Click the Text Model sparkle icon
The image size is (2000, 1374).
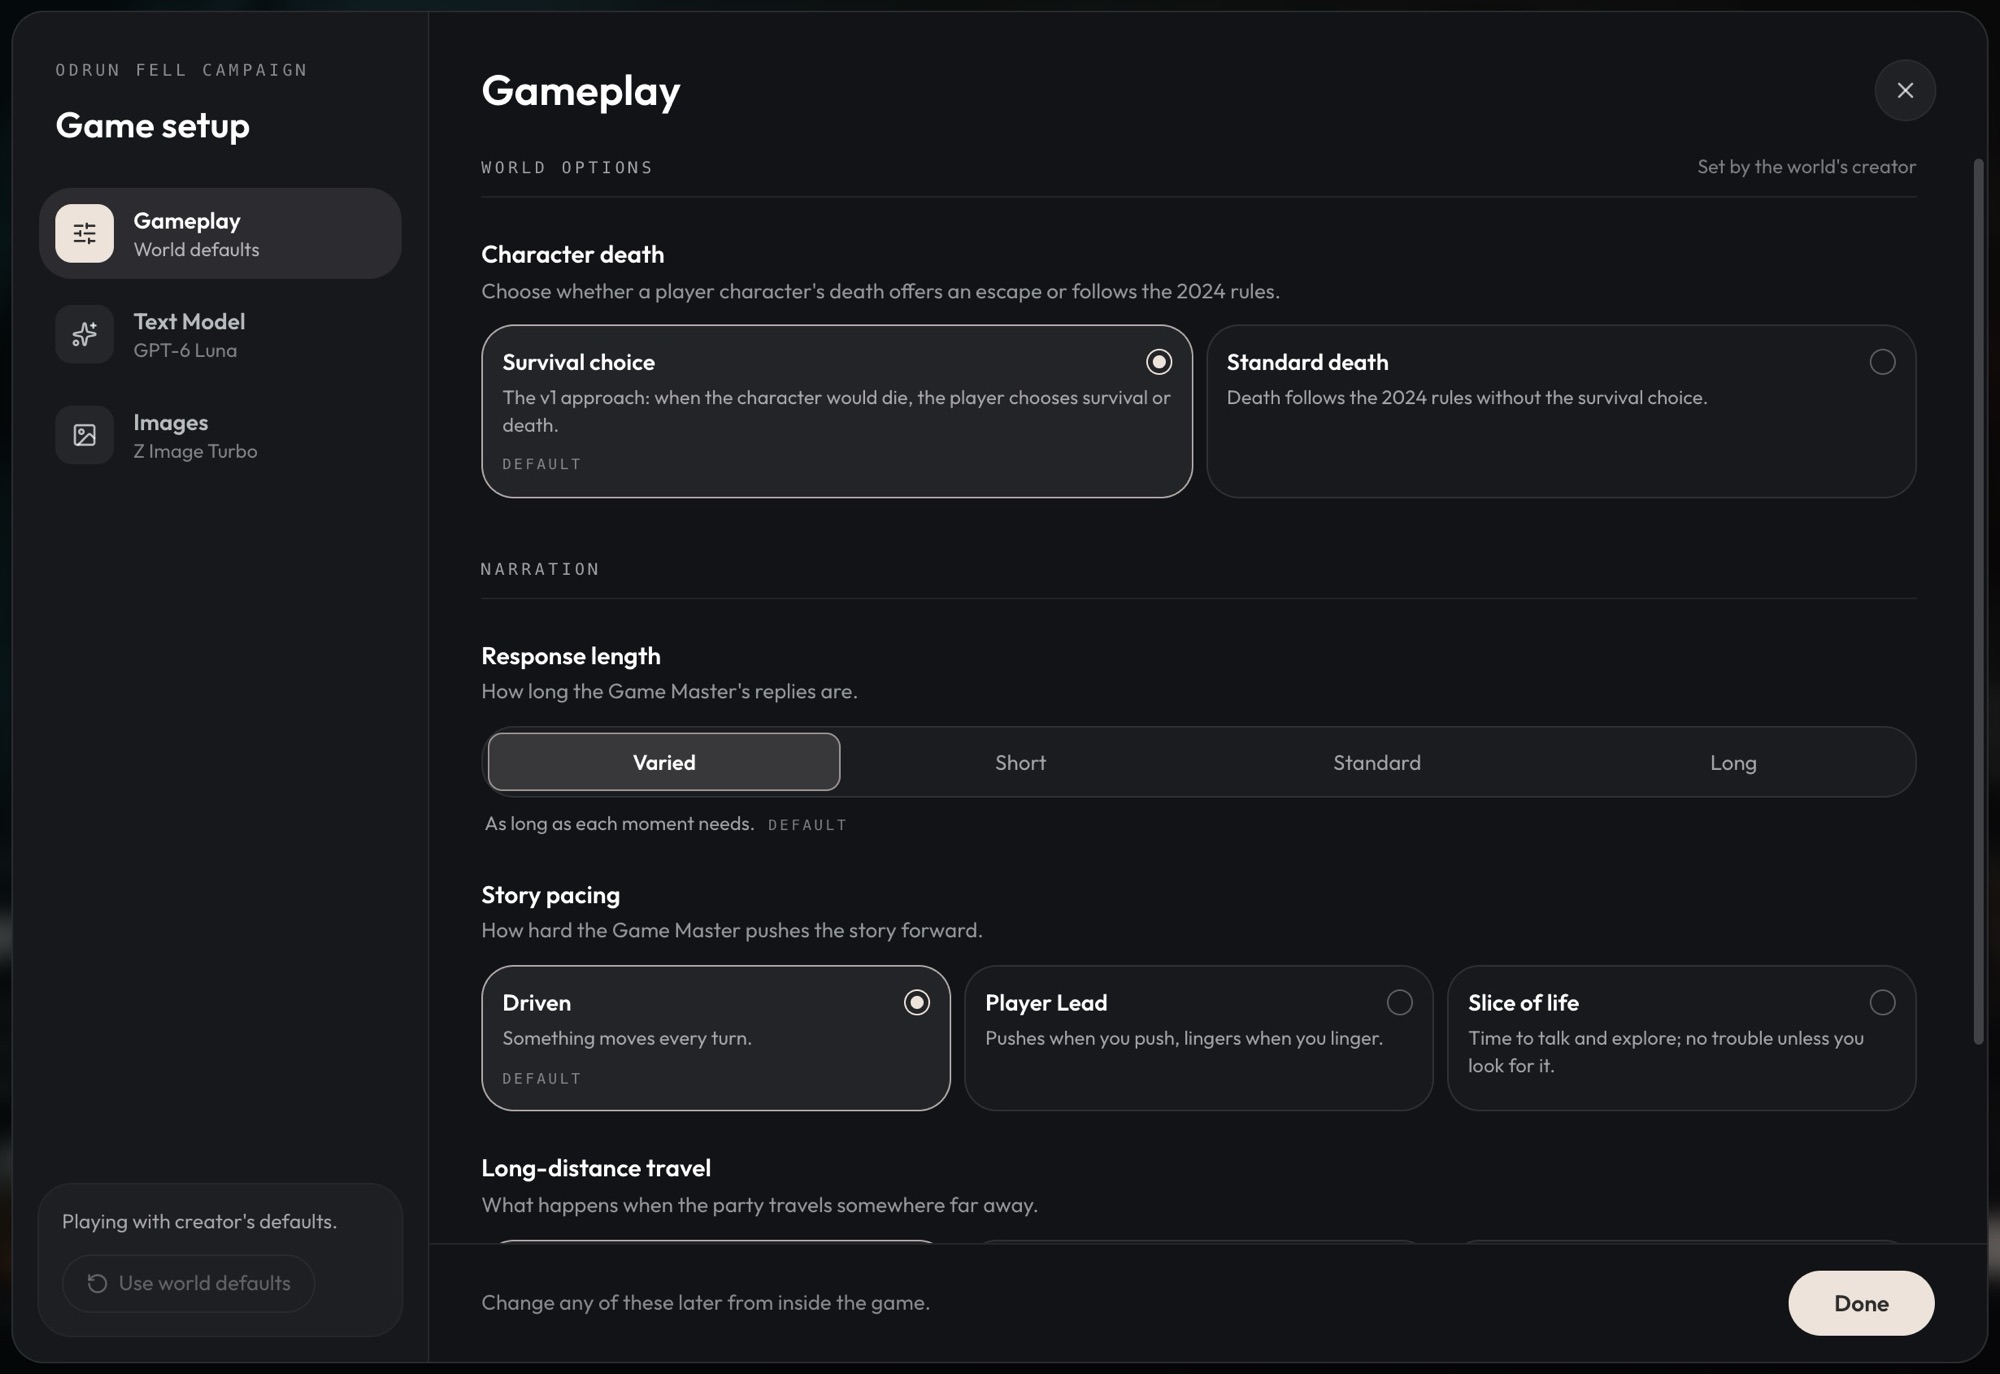click(84, 334)
